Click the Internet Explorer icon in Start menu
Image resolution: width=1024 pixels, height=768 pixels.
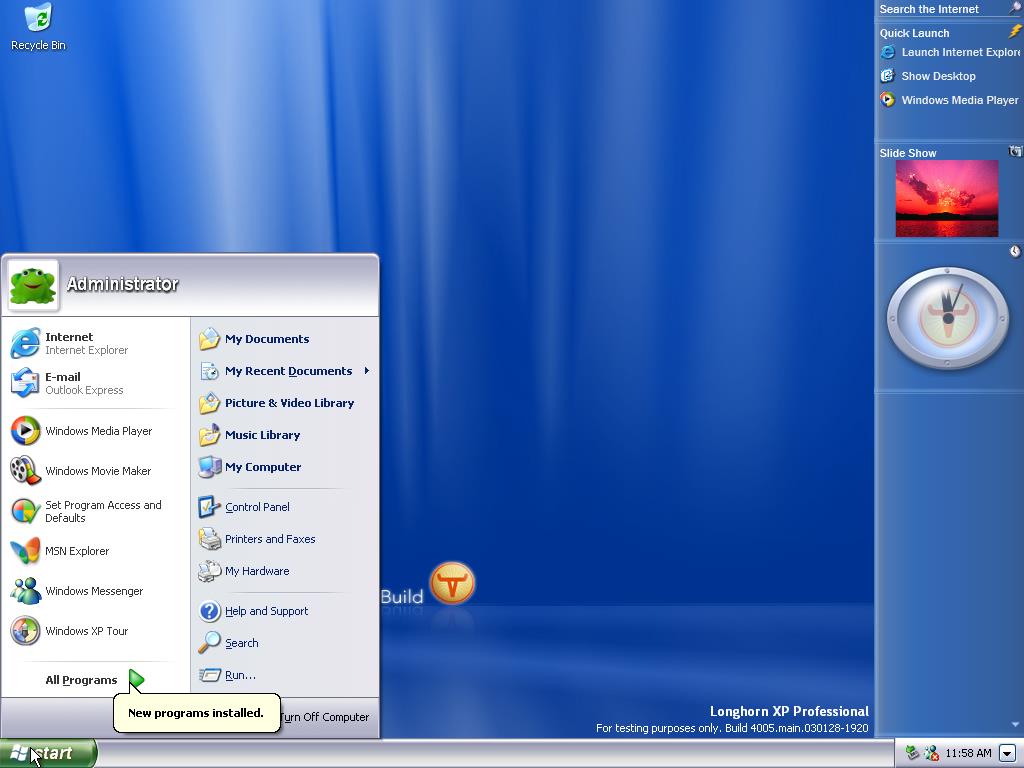coord(25,344)
